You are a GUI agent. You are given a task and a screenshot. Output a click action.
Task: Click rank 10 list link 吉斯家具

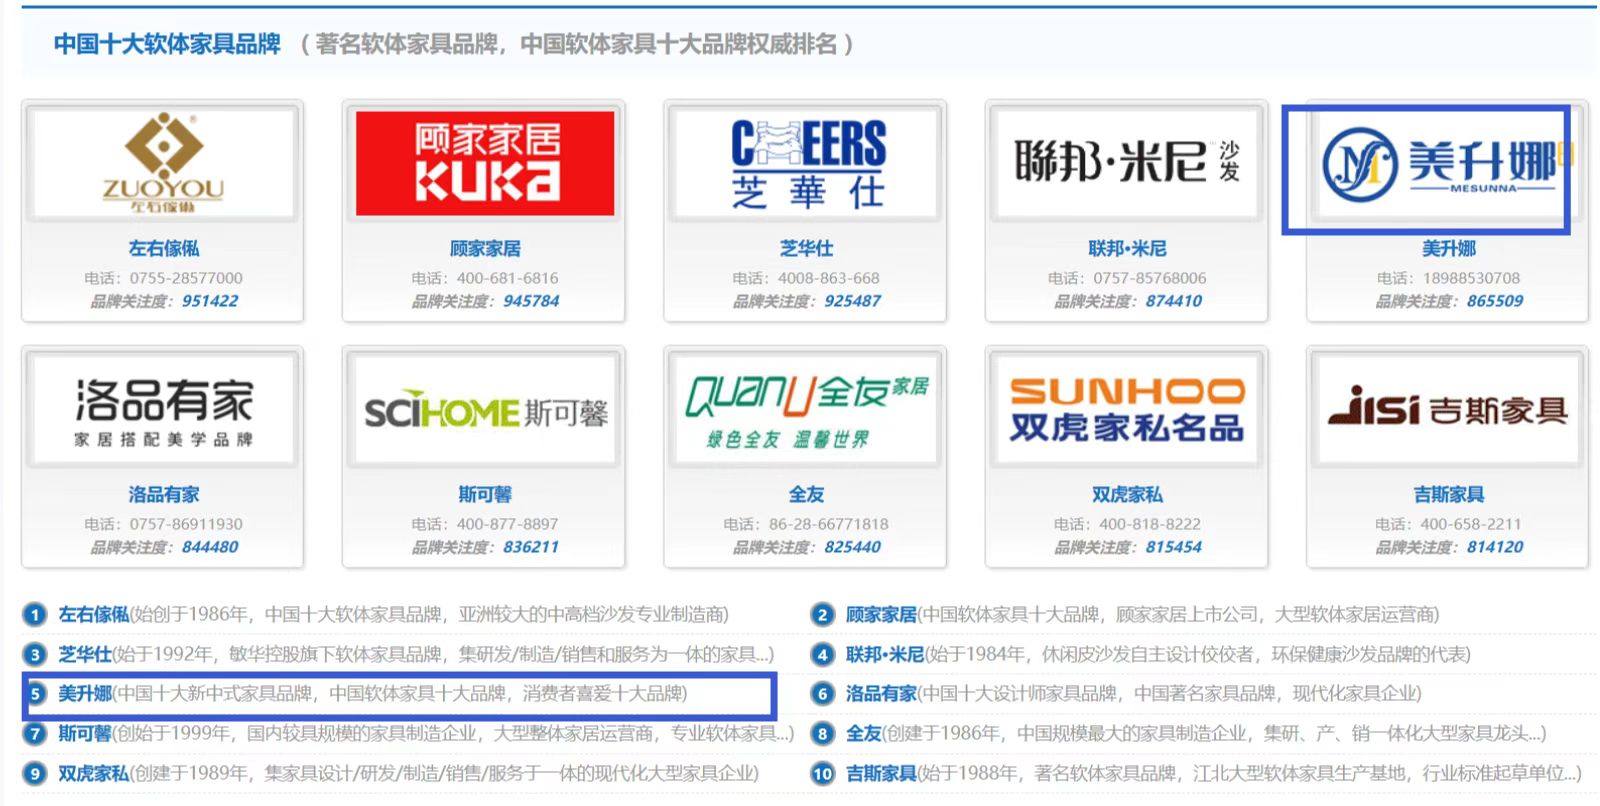[881, 773]
